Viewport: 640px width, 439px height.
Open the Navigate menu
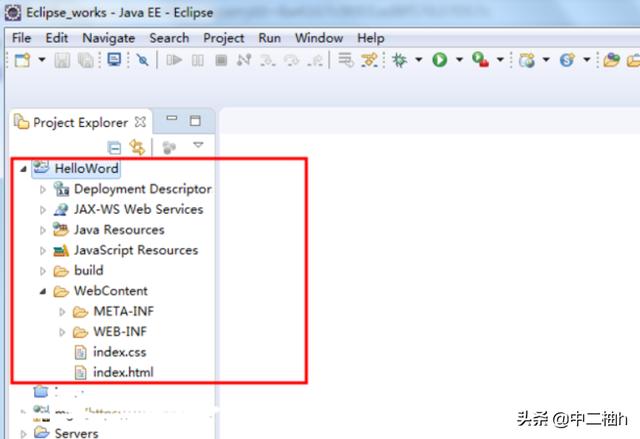coord(108,38)
